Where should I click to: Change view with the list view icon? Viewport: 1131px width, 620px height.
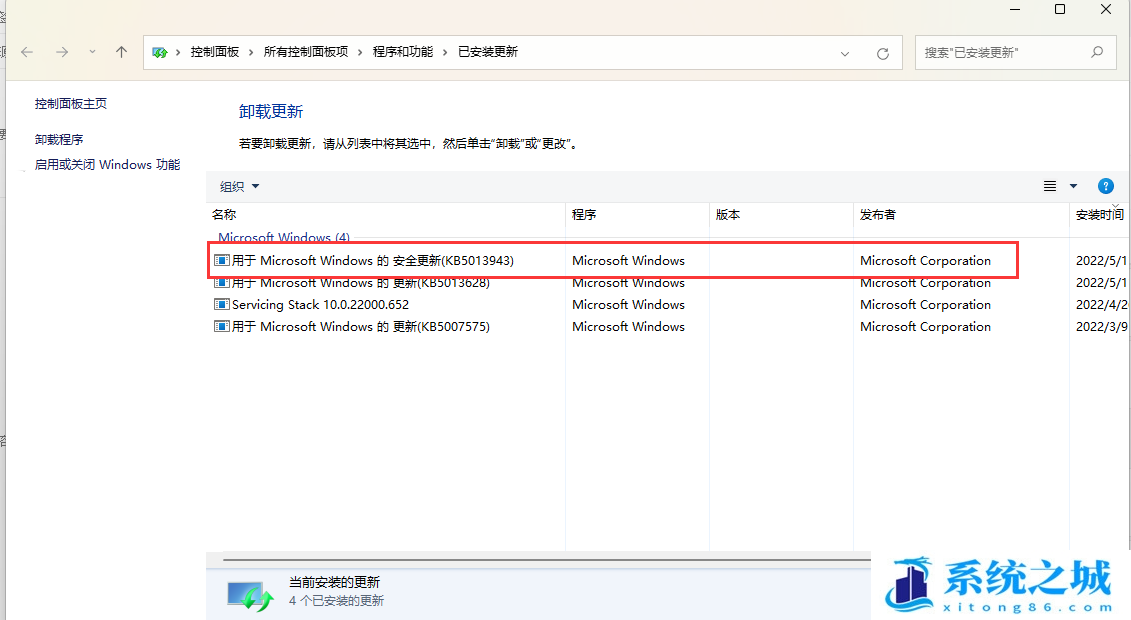pyautogui.click(x=1049, y=186)
